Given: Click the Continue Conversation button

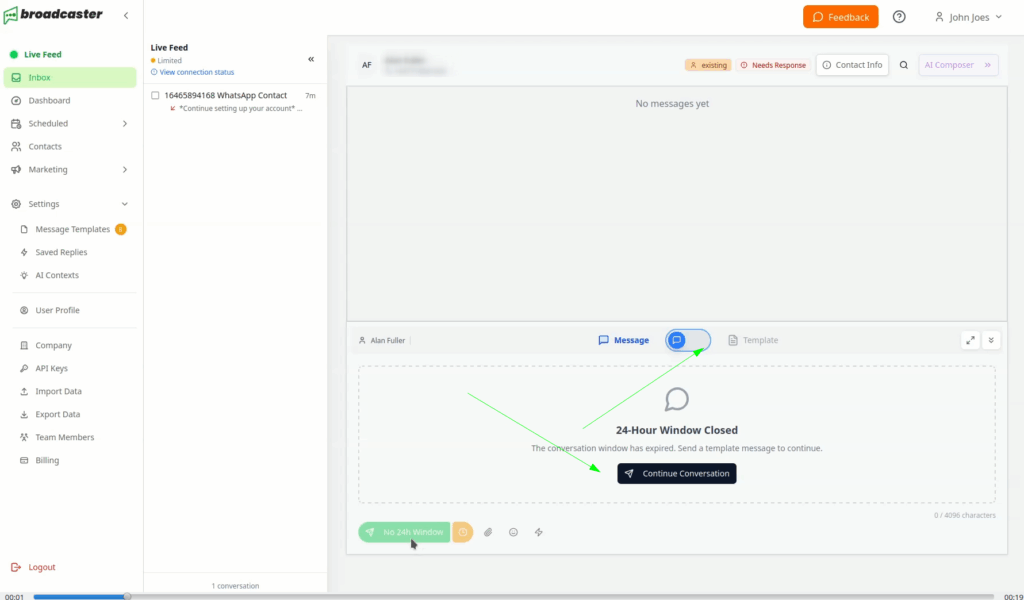Looking at the screenshot, I should [677, 473].
